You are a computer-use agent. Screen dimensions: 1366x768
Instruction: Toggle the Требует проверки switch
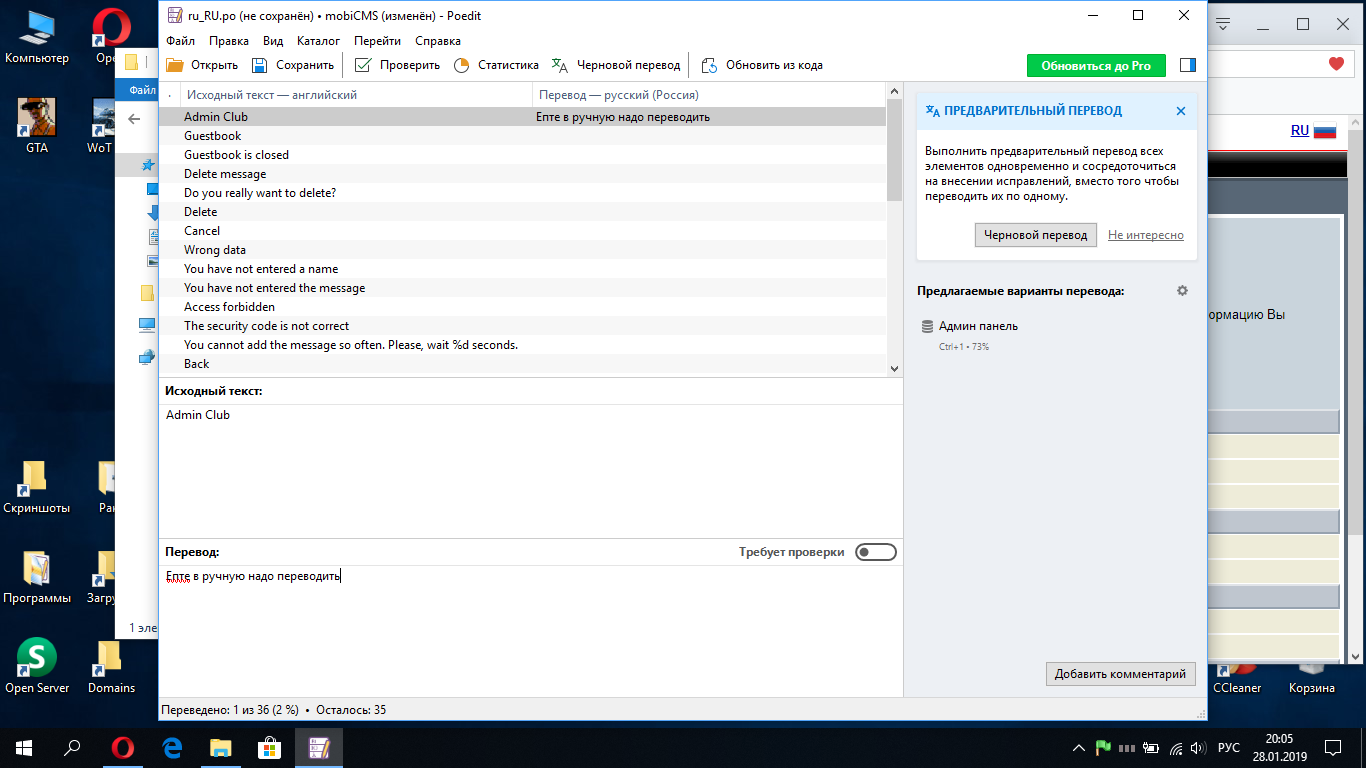875,552
